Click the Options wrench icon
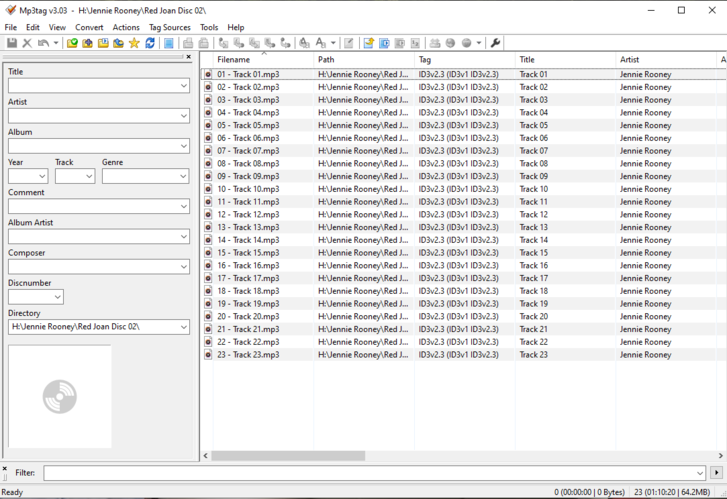The width and height of the screenshot is (727, 499). pyautogui.click(x=495, y=43)
